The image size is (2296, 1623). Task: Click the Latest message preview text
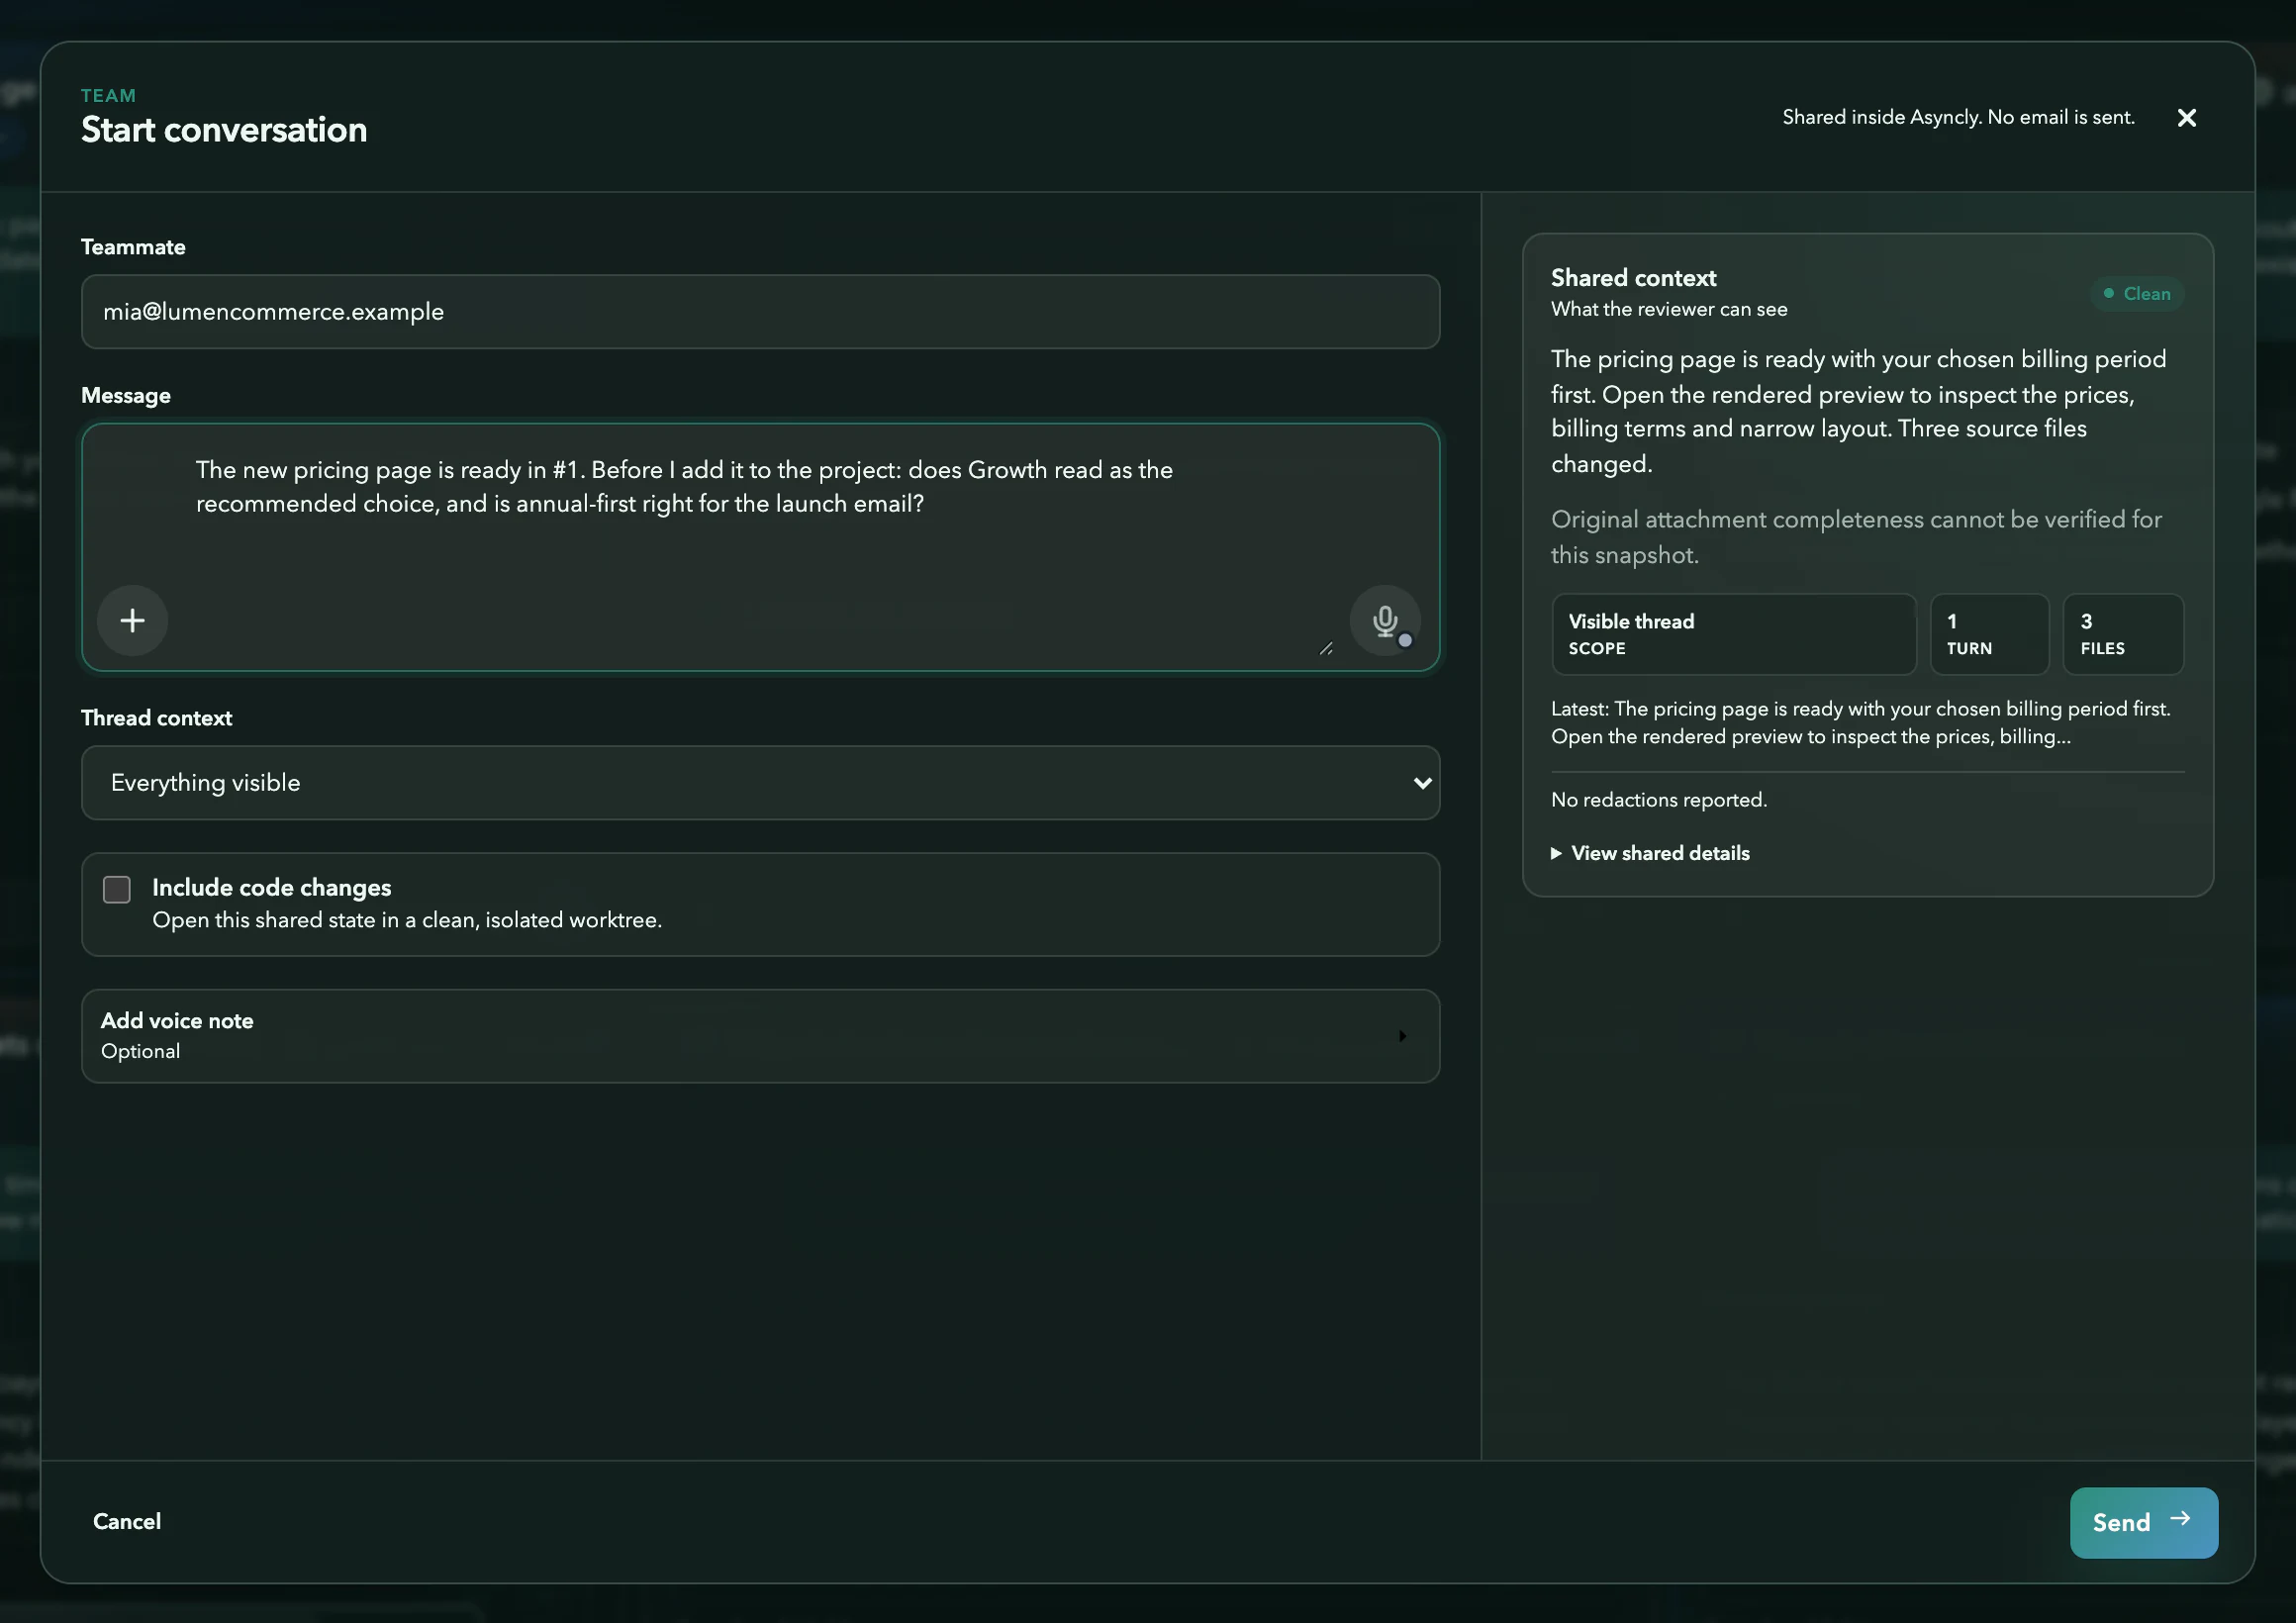click(1860, 723)
